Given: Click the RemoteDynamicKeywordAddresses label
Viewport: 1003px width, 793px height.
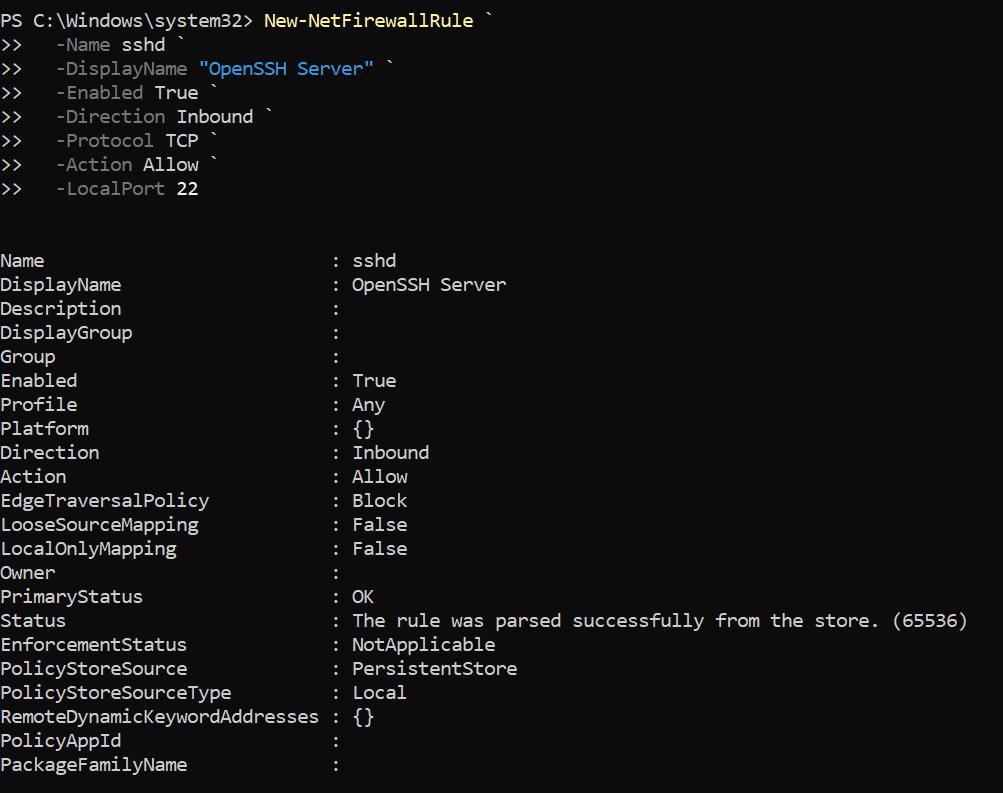Looking at the screenshot, I should tap(159, 717).
